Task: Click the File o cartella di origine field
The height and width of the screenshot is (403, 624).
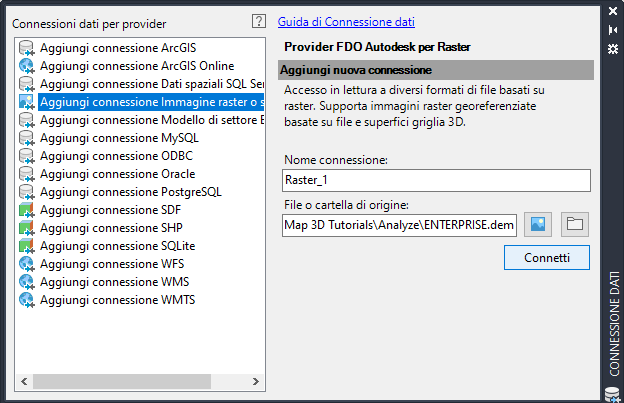Action: coord(399,225)
